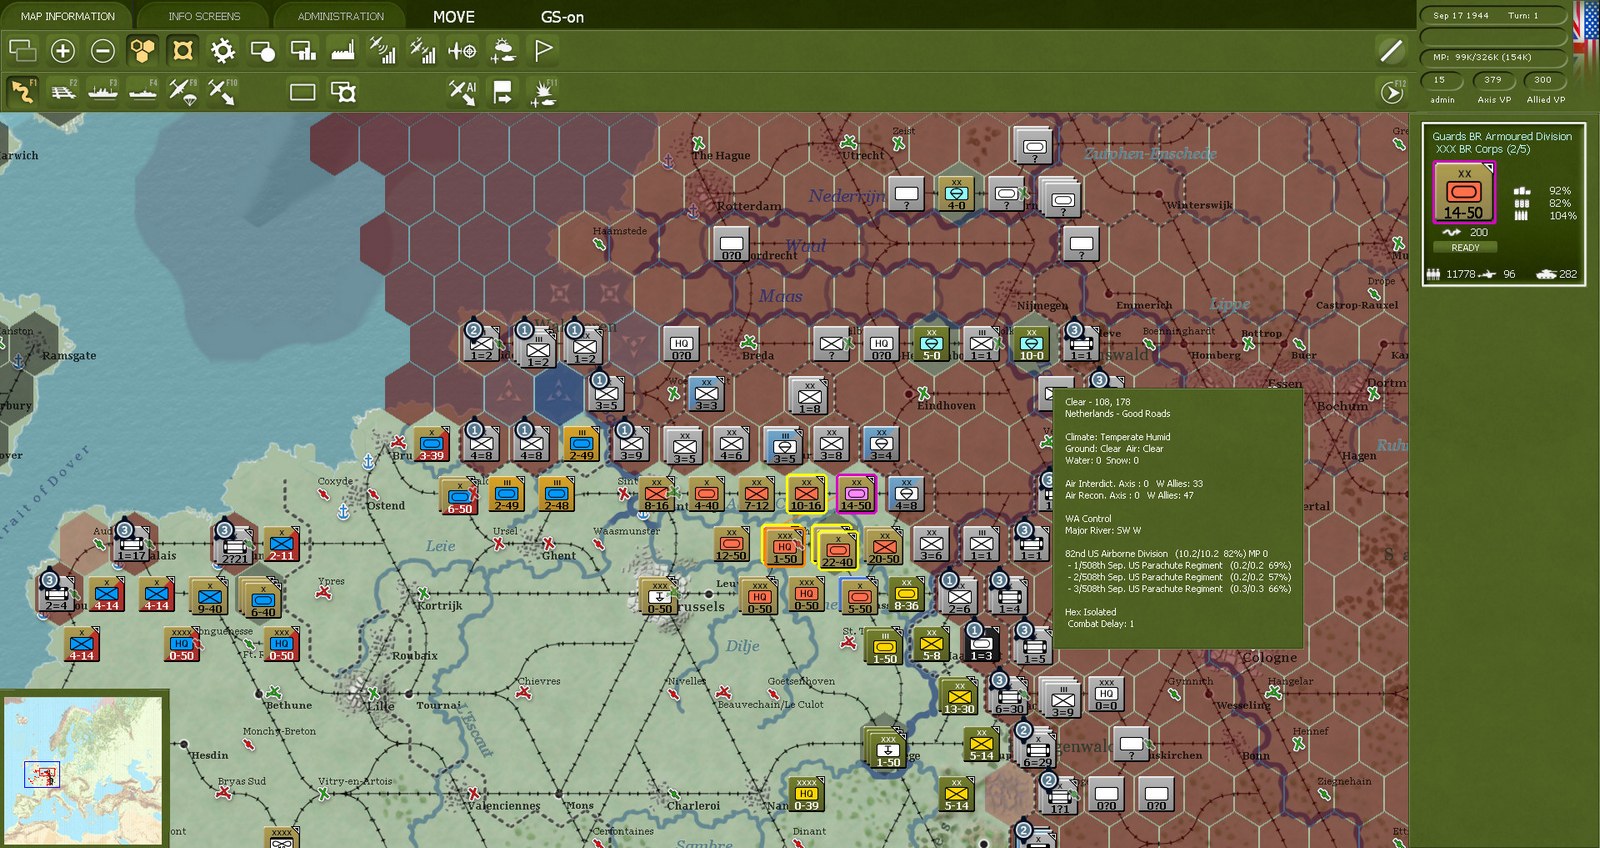Click the gear-shaped toolbar icon
The image size is (1600, 848).
click(223, 50)
